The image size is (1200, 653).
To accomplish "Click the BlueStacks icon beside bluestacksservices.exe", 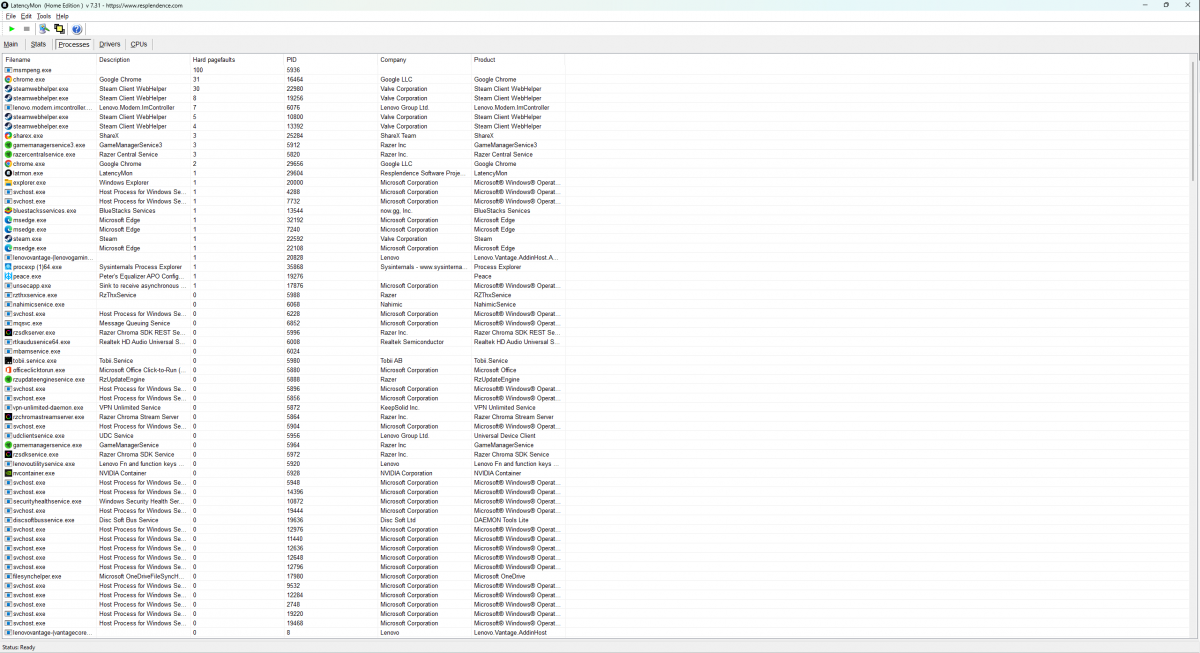I will click(8, 211).
